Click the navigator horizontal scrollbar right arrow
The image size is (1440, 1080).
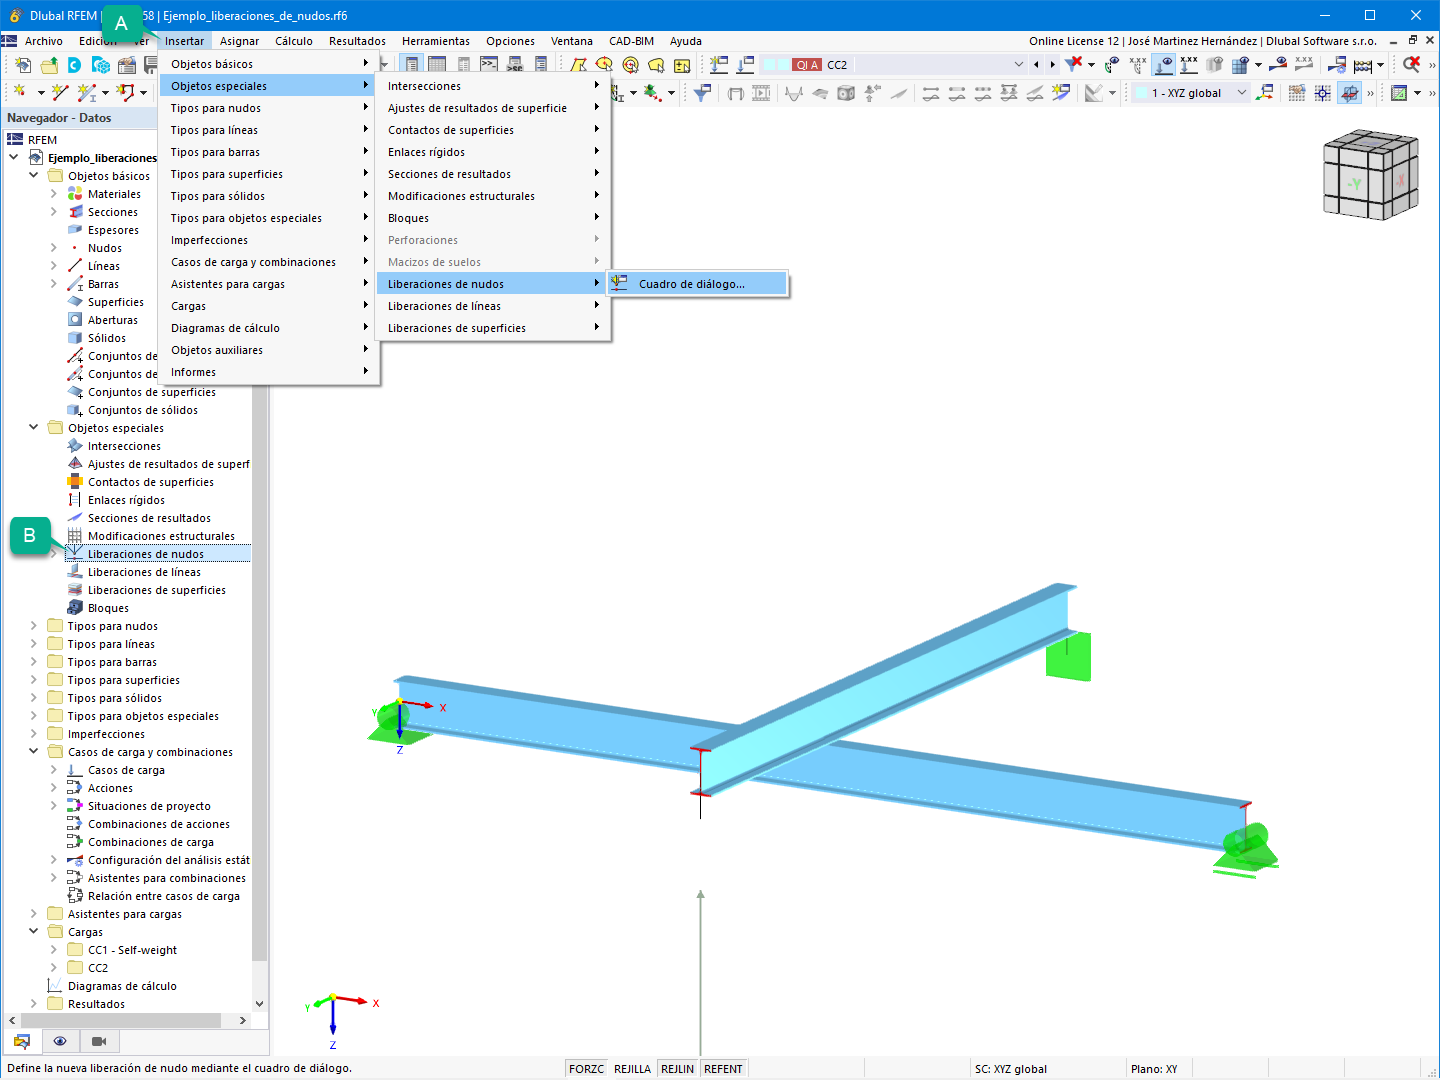click(244, 1020)
